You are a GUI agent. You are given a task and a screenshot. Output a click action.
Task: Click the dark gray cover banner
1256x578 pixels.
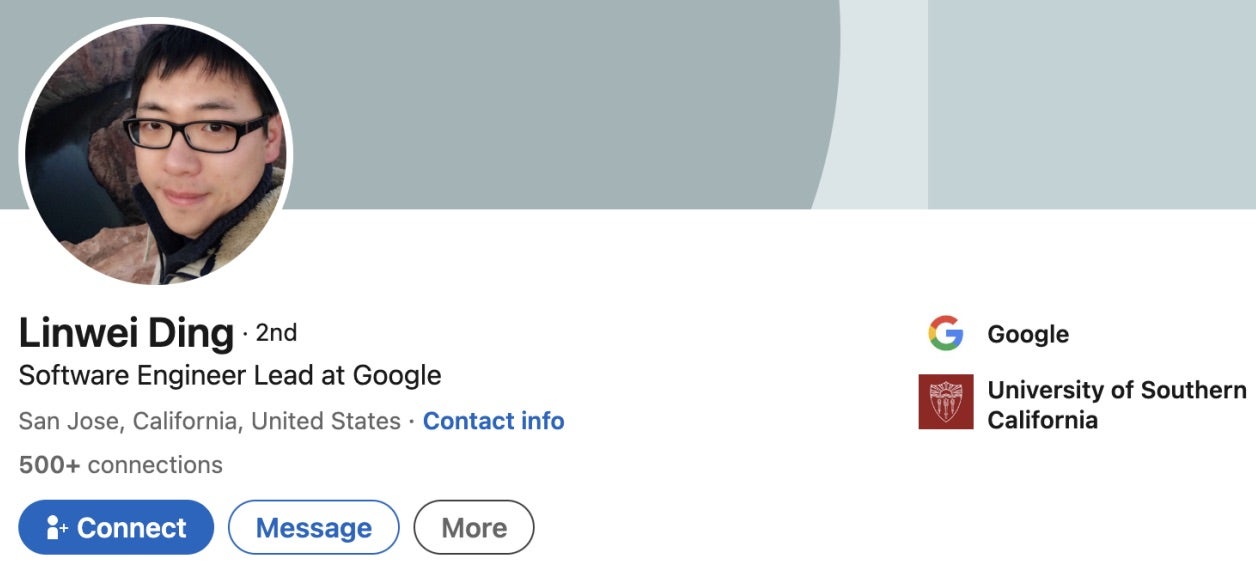[x=550, y=100]
